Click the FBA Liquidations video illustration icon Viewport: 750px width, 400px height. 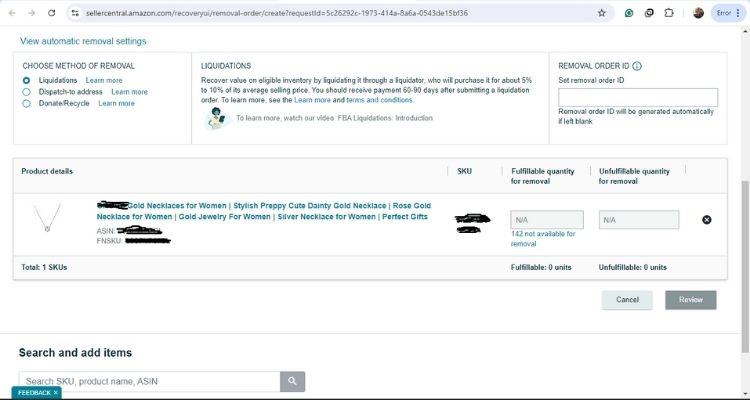point(216,118)
